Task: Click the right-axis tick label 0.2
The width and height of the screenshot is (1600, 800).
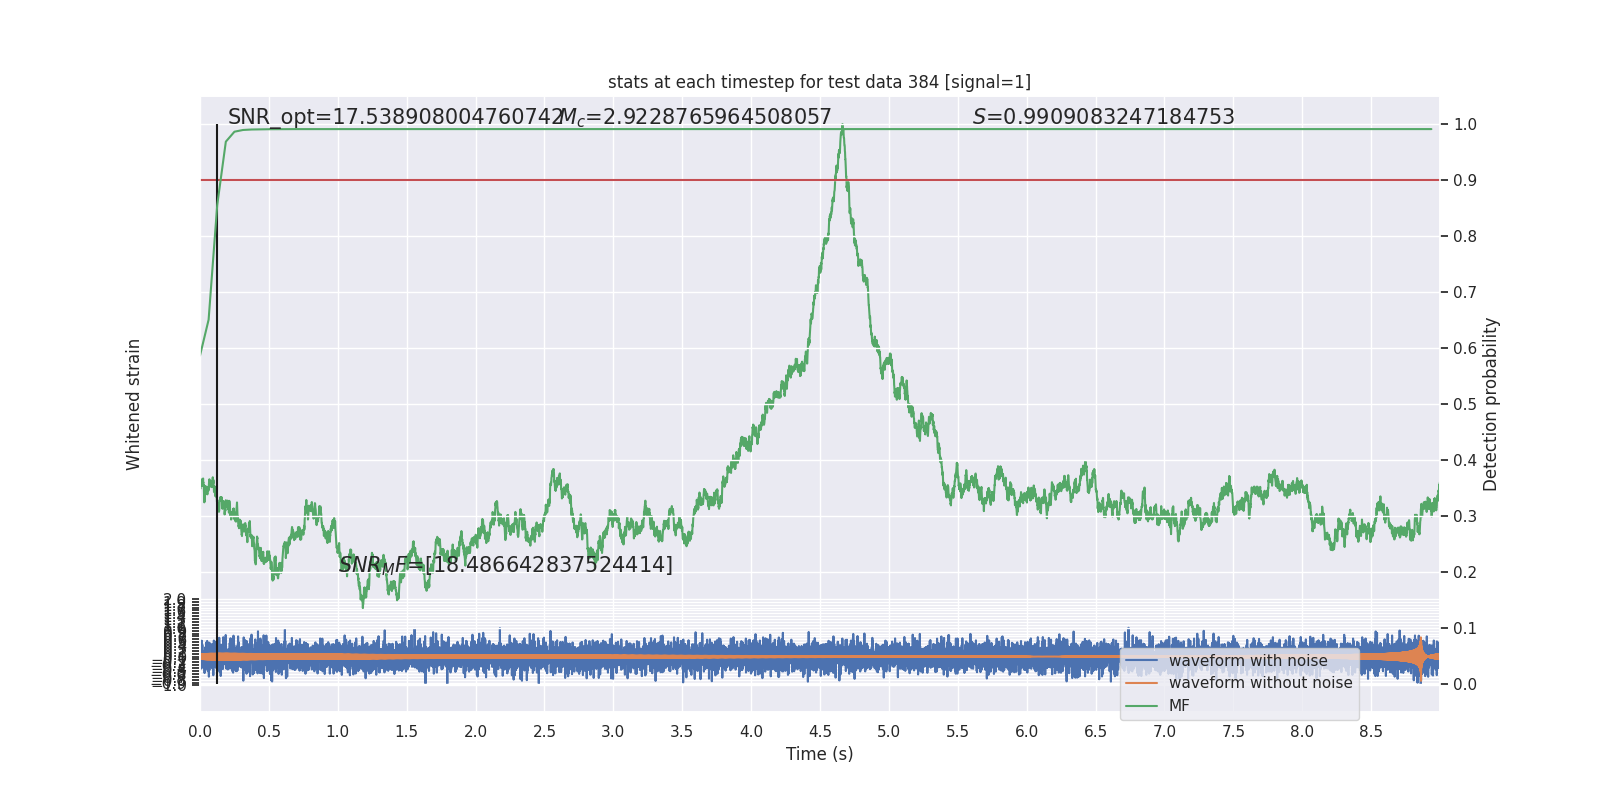Action: click(x=1465, y=573)
